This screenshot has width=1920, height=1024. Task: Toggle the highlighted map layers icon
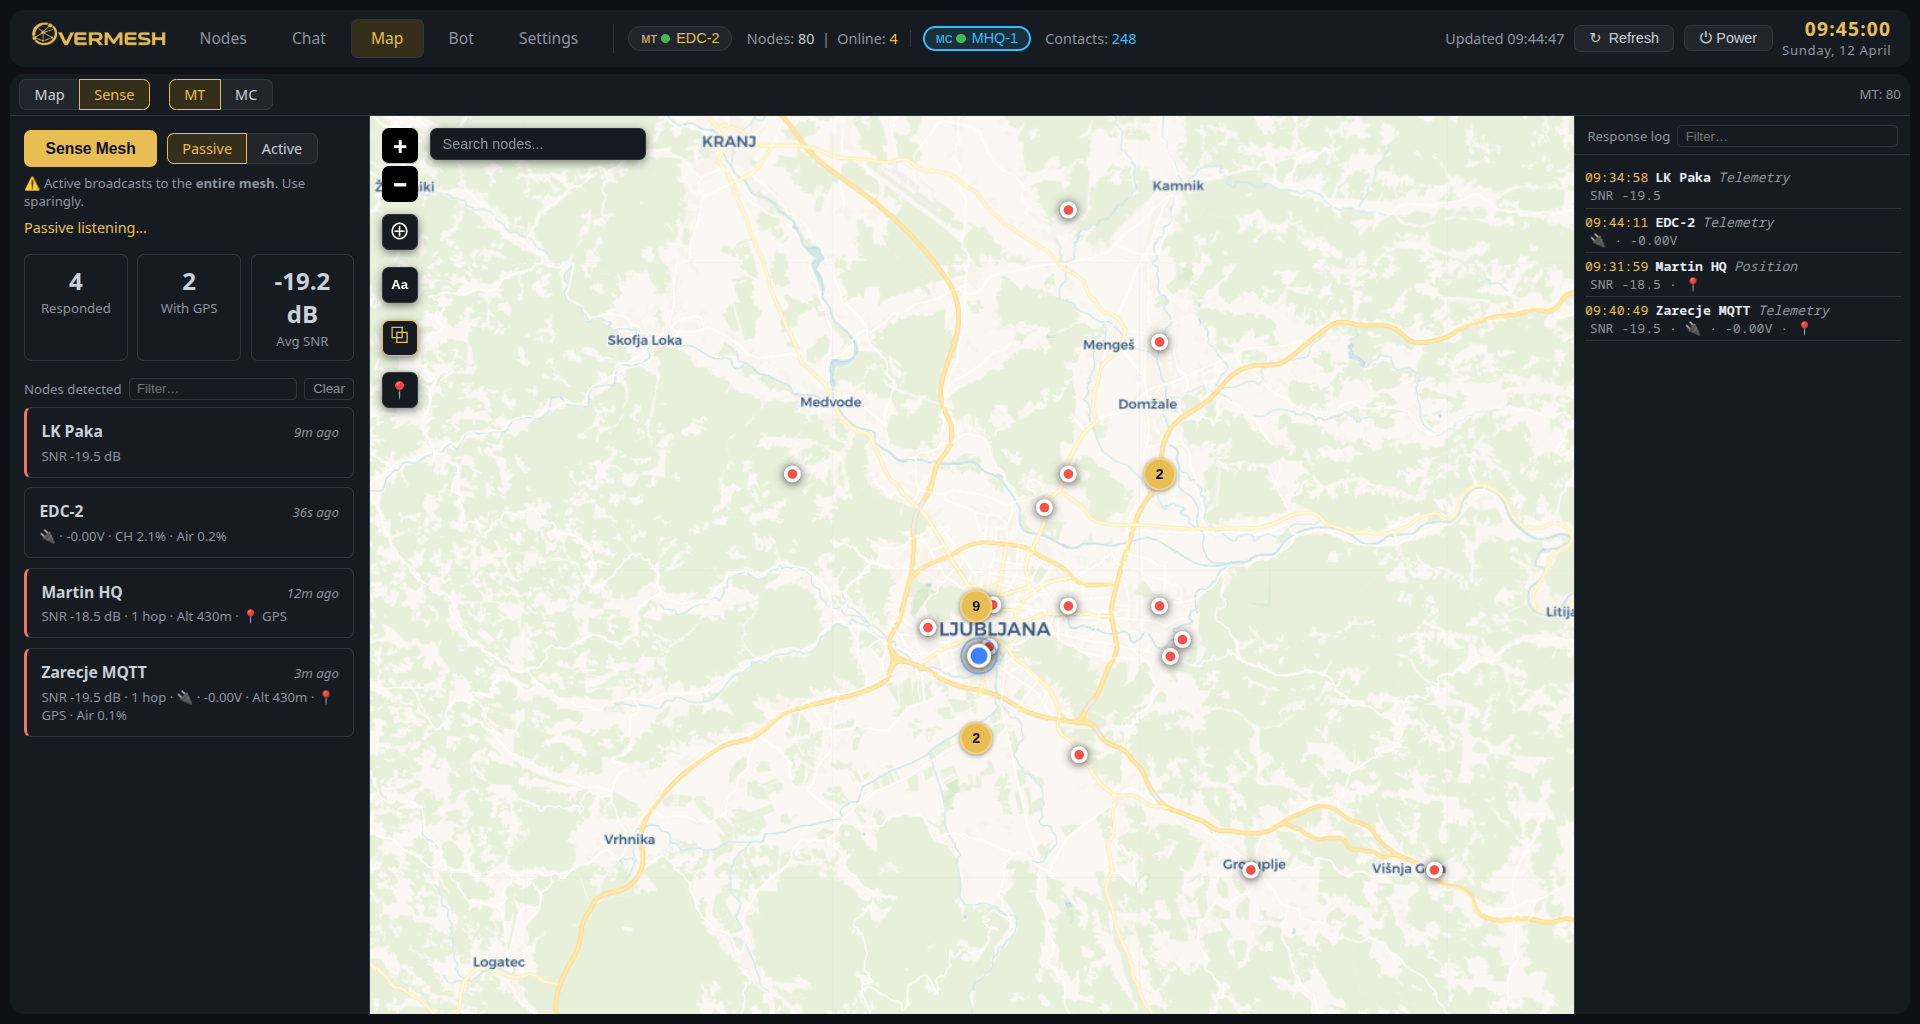(399, 337)
